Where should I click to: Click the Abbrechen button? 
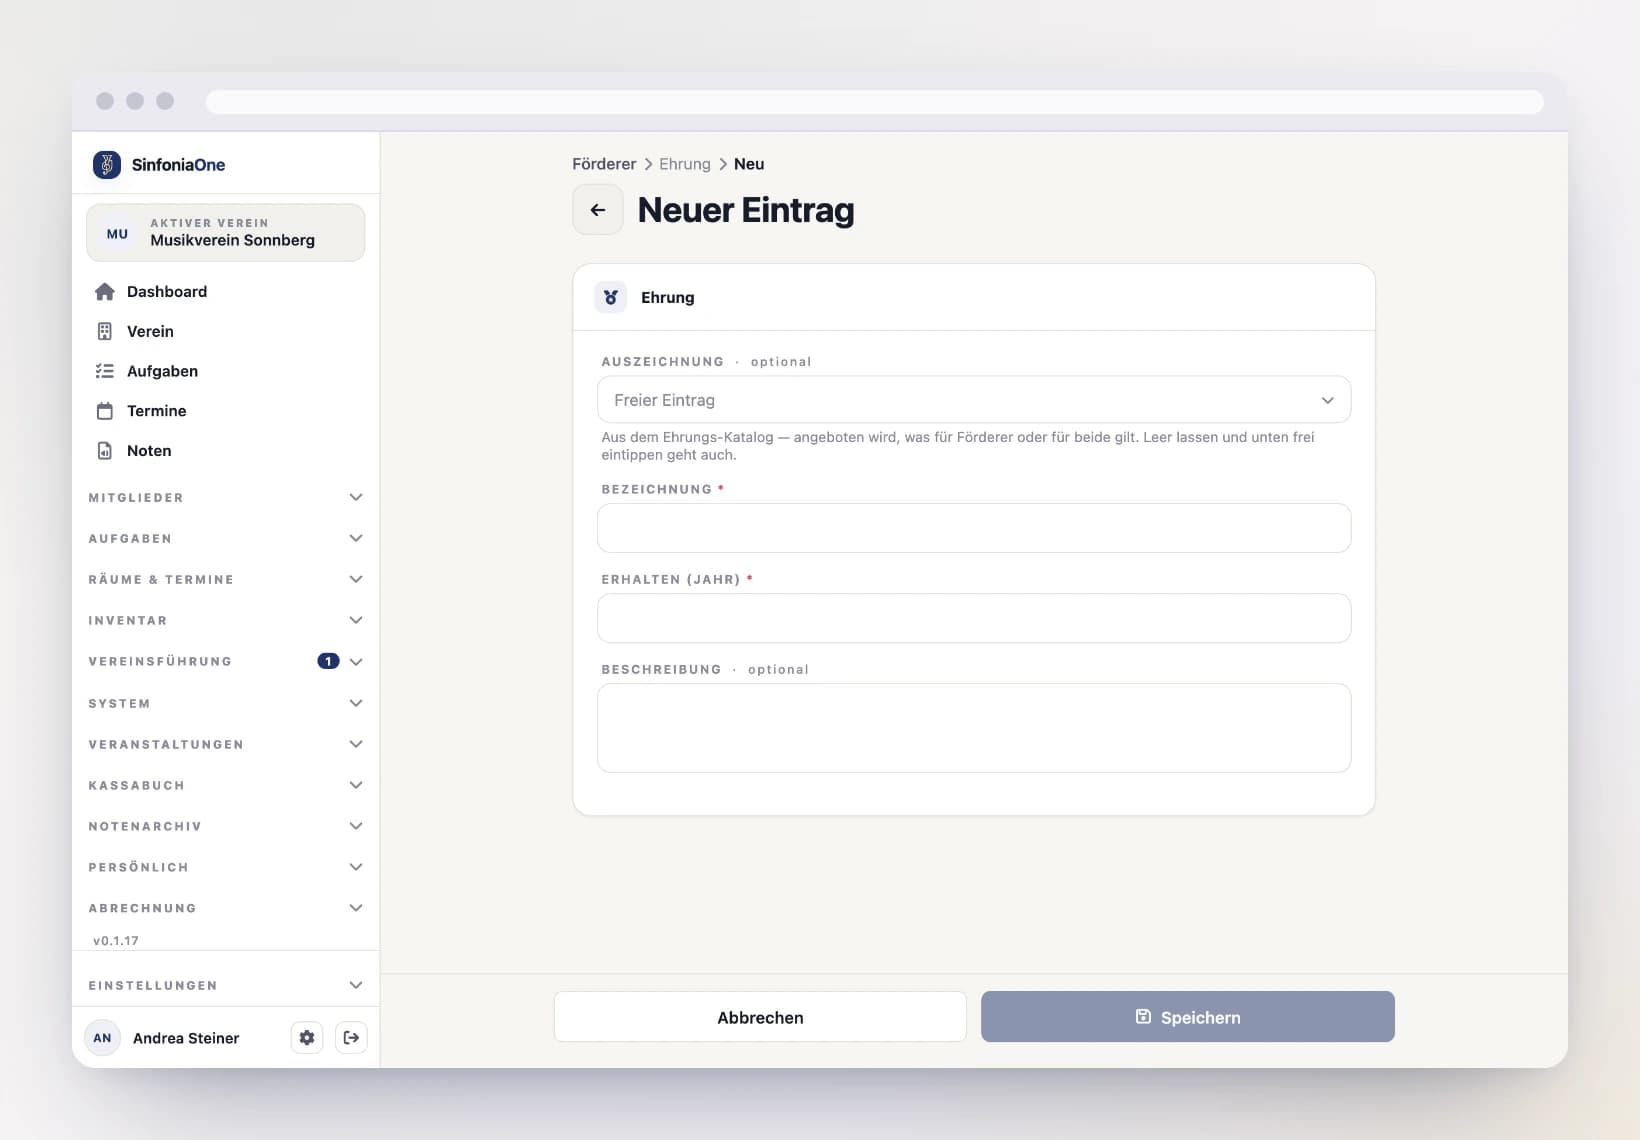click(760, 1017)
